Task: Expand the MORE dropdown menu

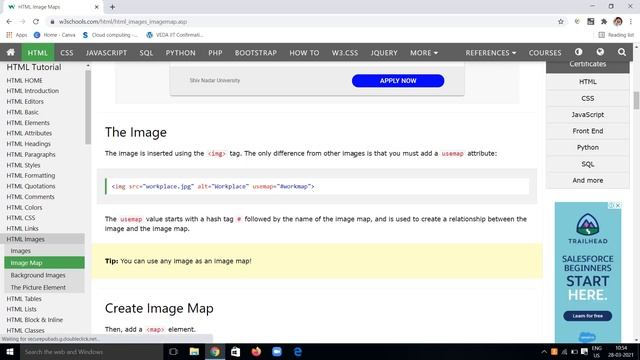Action: [x=424, y=53]
